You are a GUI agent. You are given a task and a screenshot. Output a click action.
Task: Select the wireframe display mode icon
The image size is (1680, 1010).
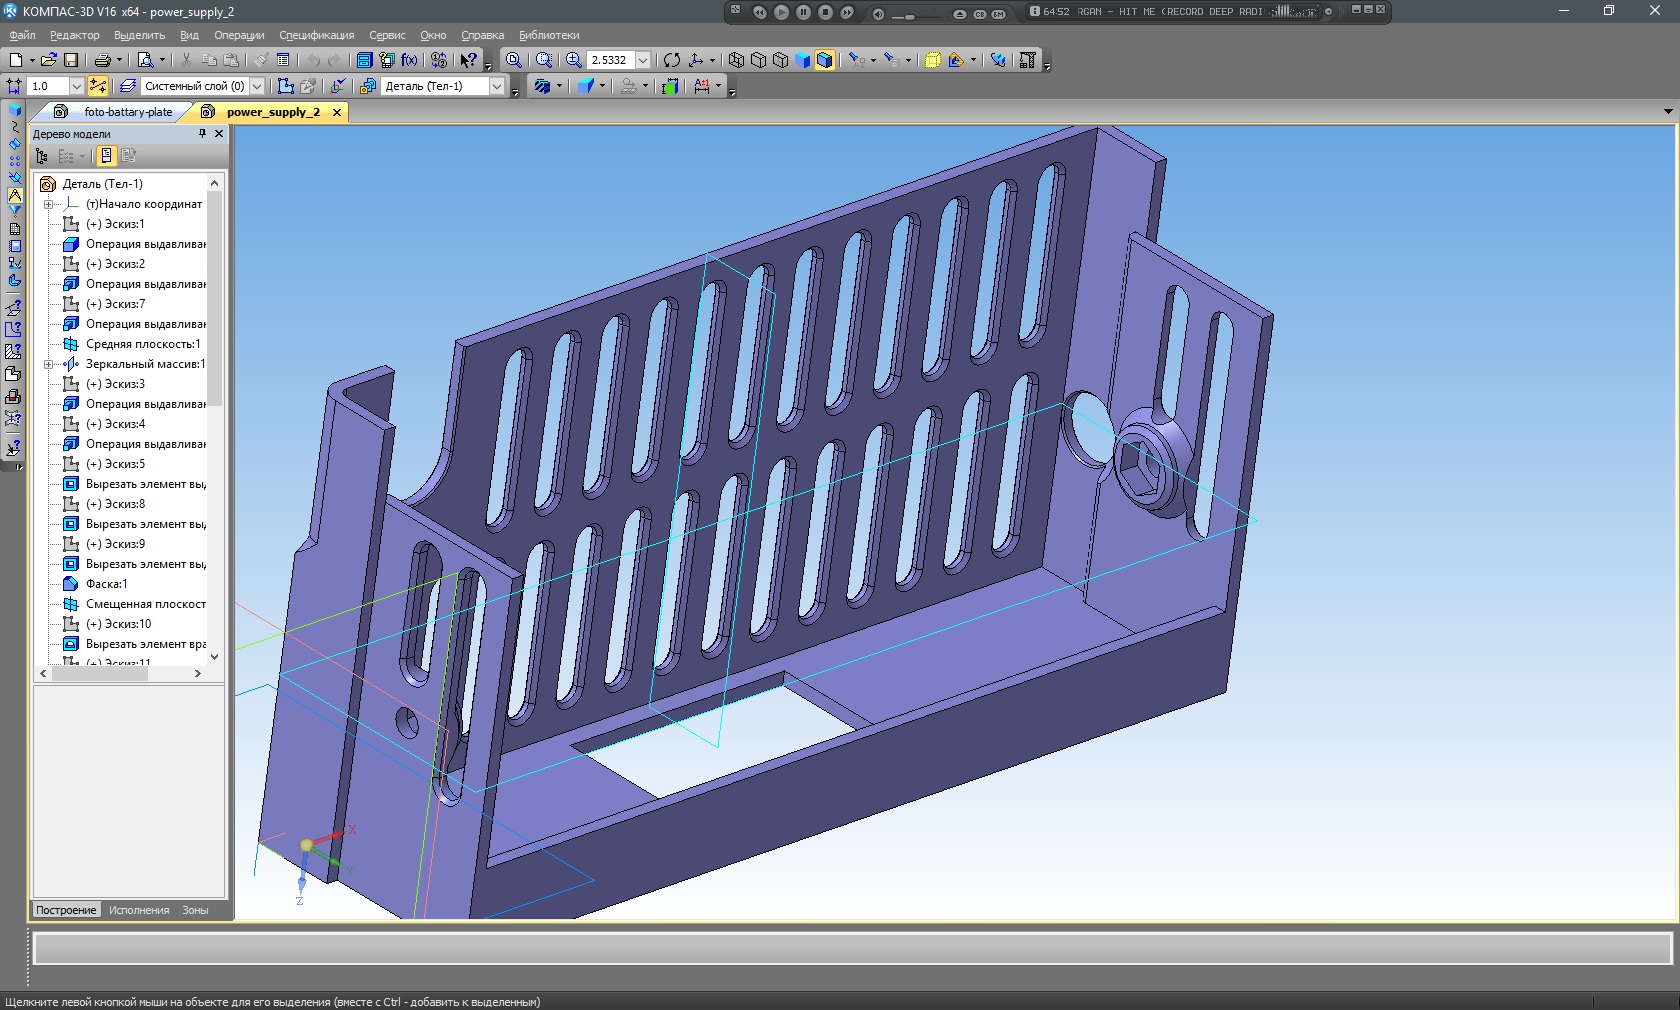[x=736, y=60]
